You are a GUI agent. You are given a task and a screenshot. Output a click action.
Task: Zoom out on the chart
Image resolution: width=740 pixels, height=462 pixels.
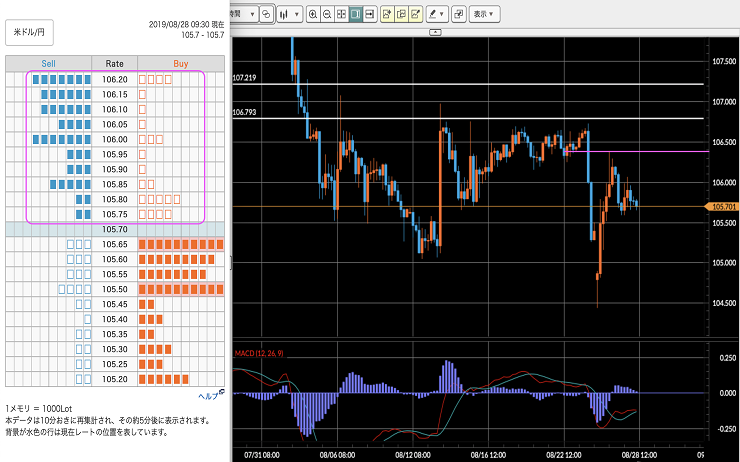tap(327, 14)
